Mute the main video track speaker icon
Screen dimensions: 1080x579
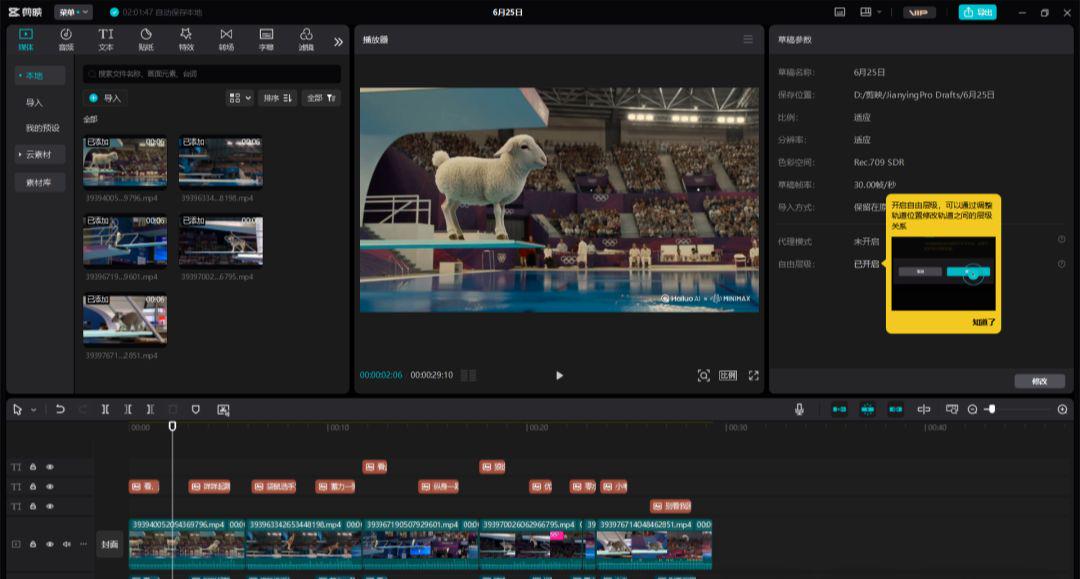66,544
